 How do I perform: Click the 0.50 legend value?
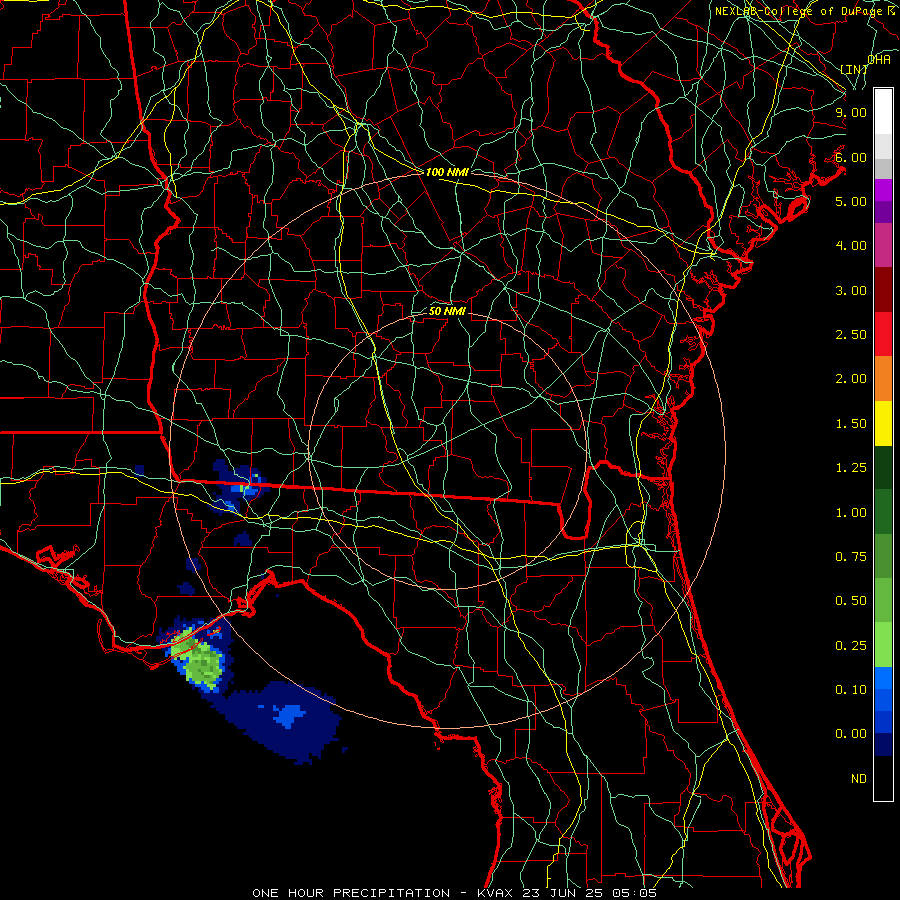(851, 601)
